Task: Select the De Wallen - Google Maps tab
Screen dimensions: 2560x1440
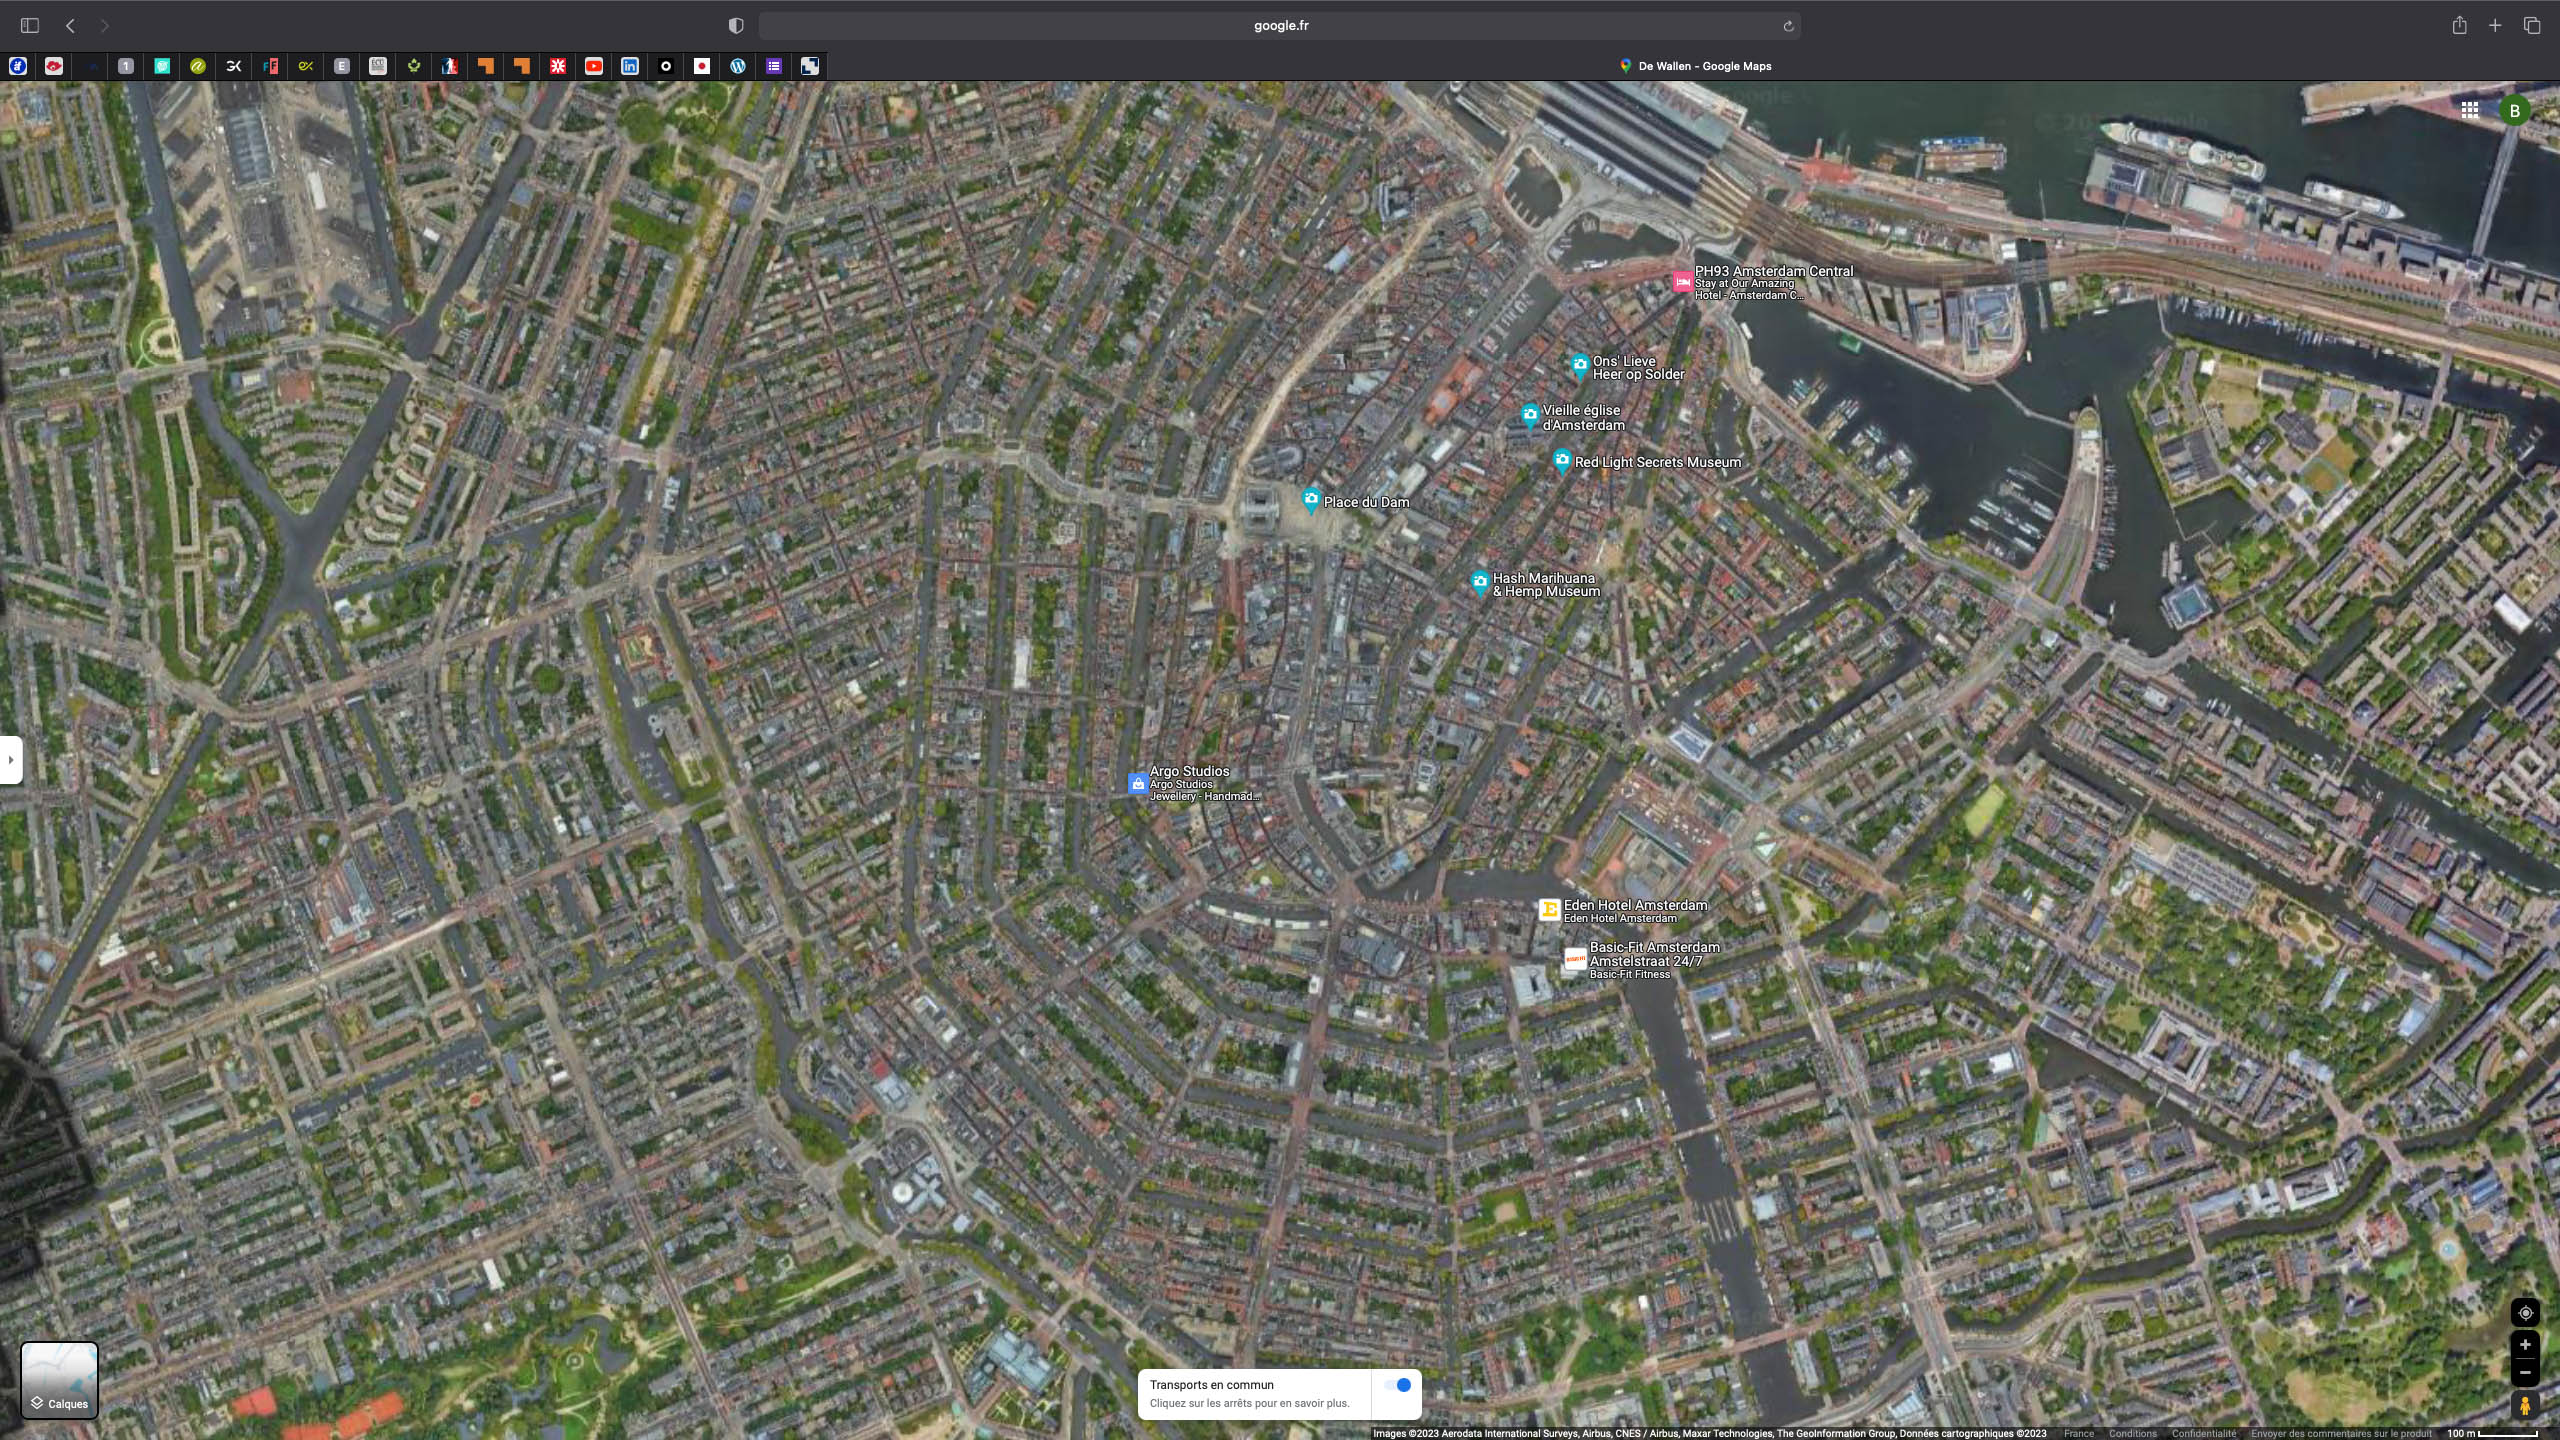Action: [x=1694, y=66]
